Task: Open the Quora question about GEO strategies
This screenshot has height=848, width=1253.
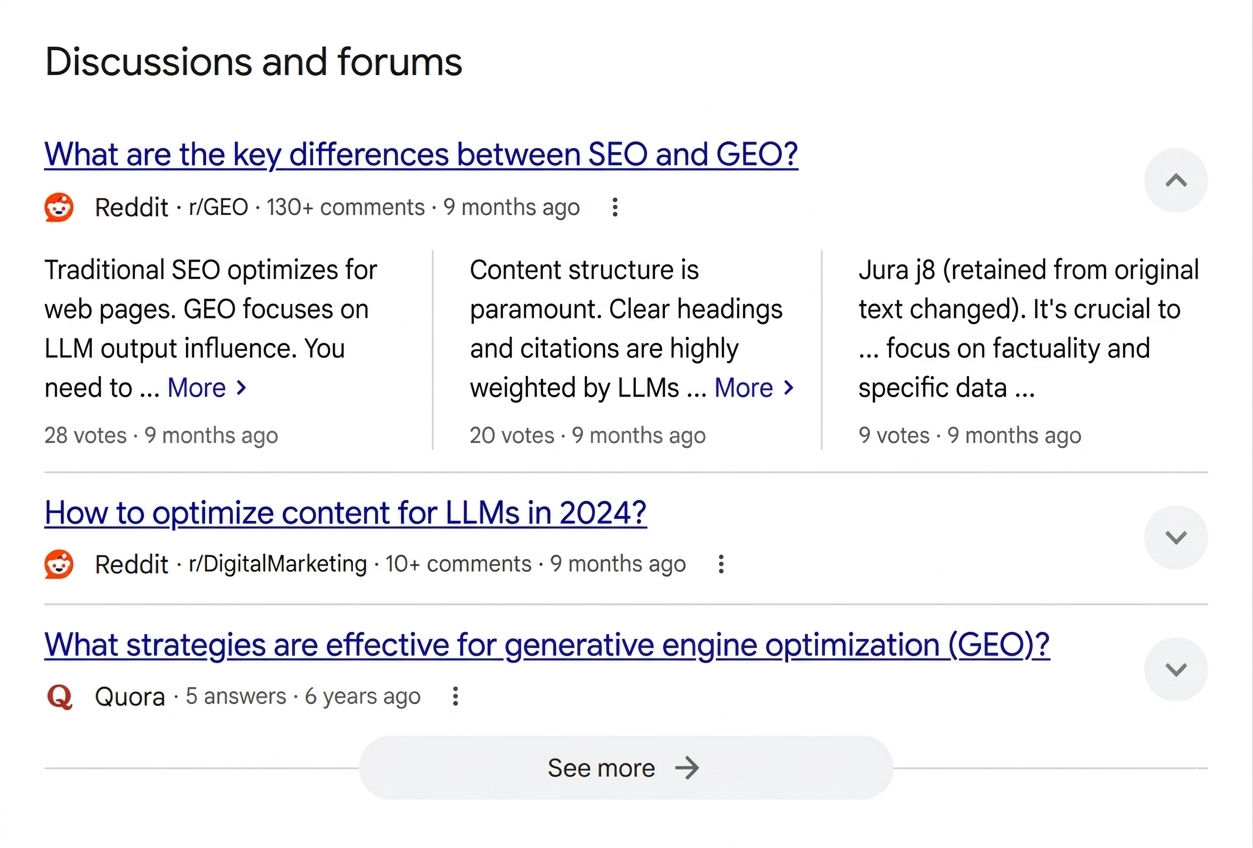Action: (x=546, y=645)
